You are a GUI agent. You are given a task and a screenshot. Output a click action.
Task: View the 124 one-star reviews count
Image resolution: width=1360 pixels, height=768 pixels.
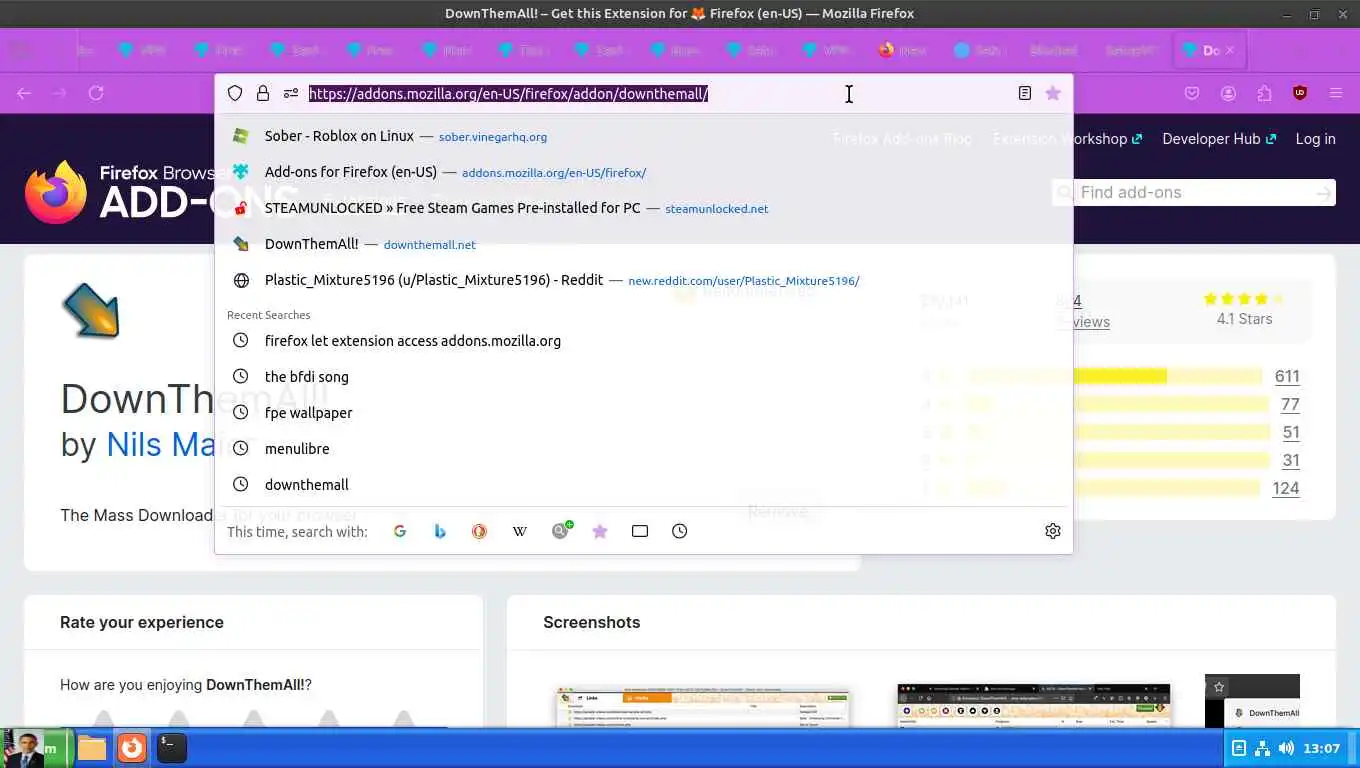tap(1286, 489)
